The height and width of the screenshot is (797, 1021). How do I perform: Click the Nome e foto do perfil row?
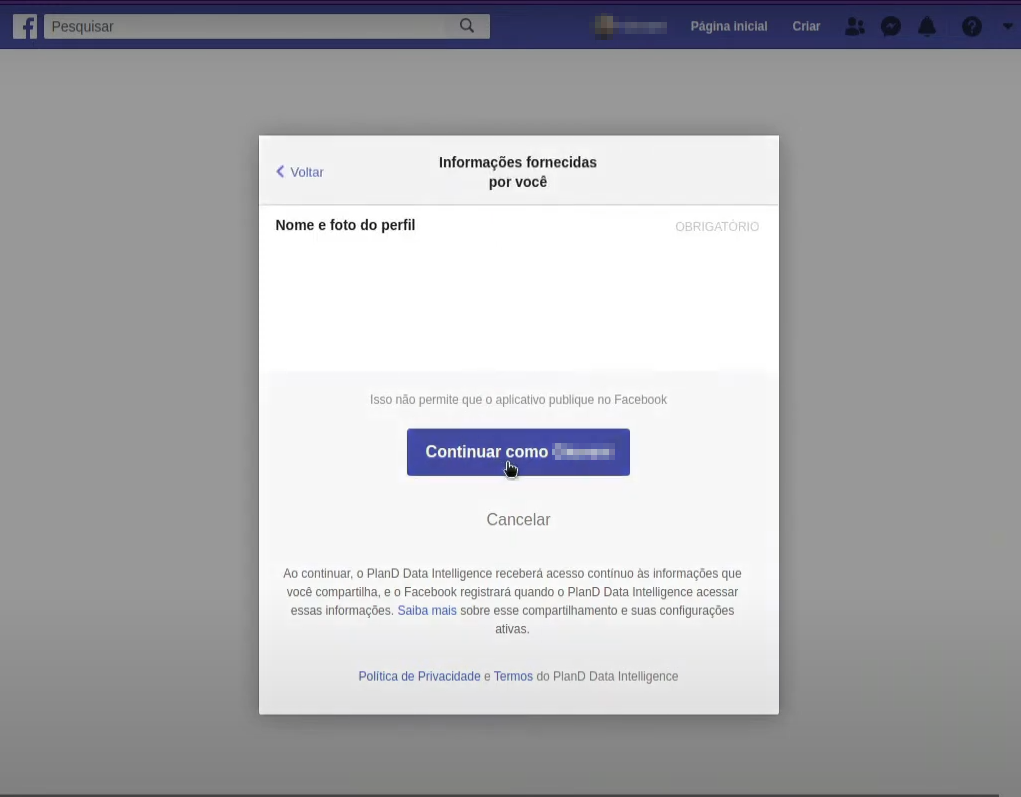pos(518,225)
